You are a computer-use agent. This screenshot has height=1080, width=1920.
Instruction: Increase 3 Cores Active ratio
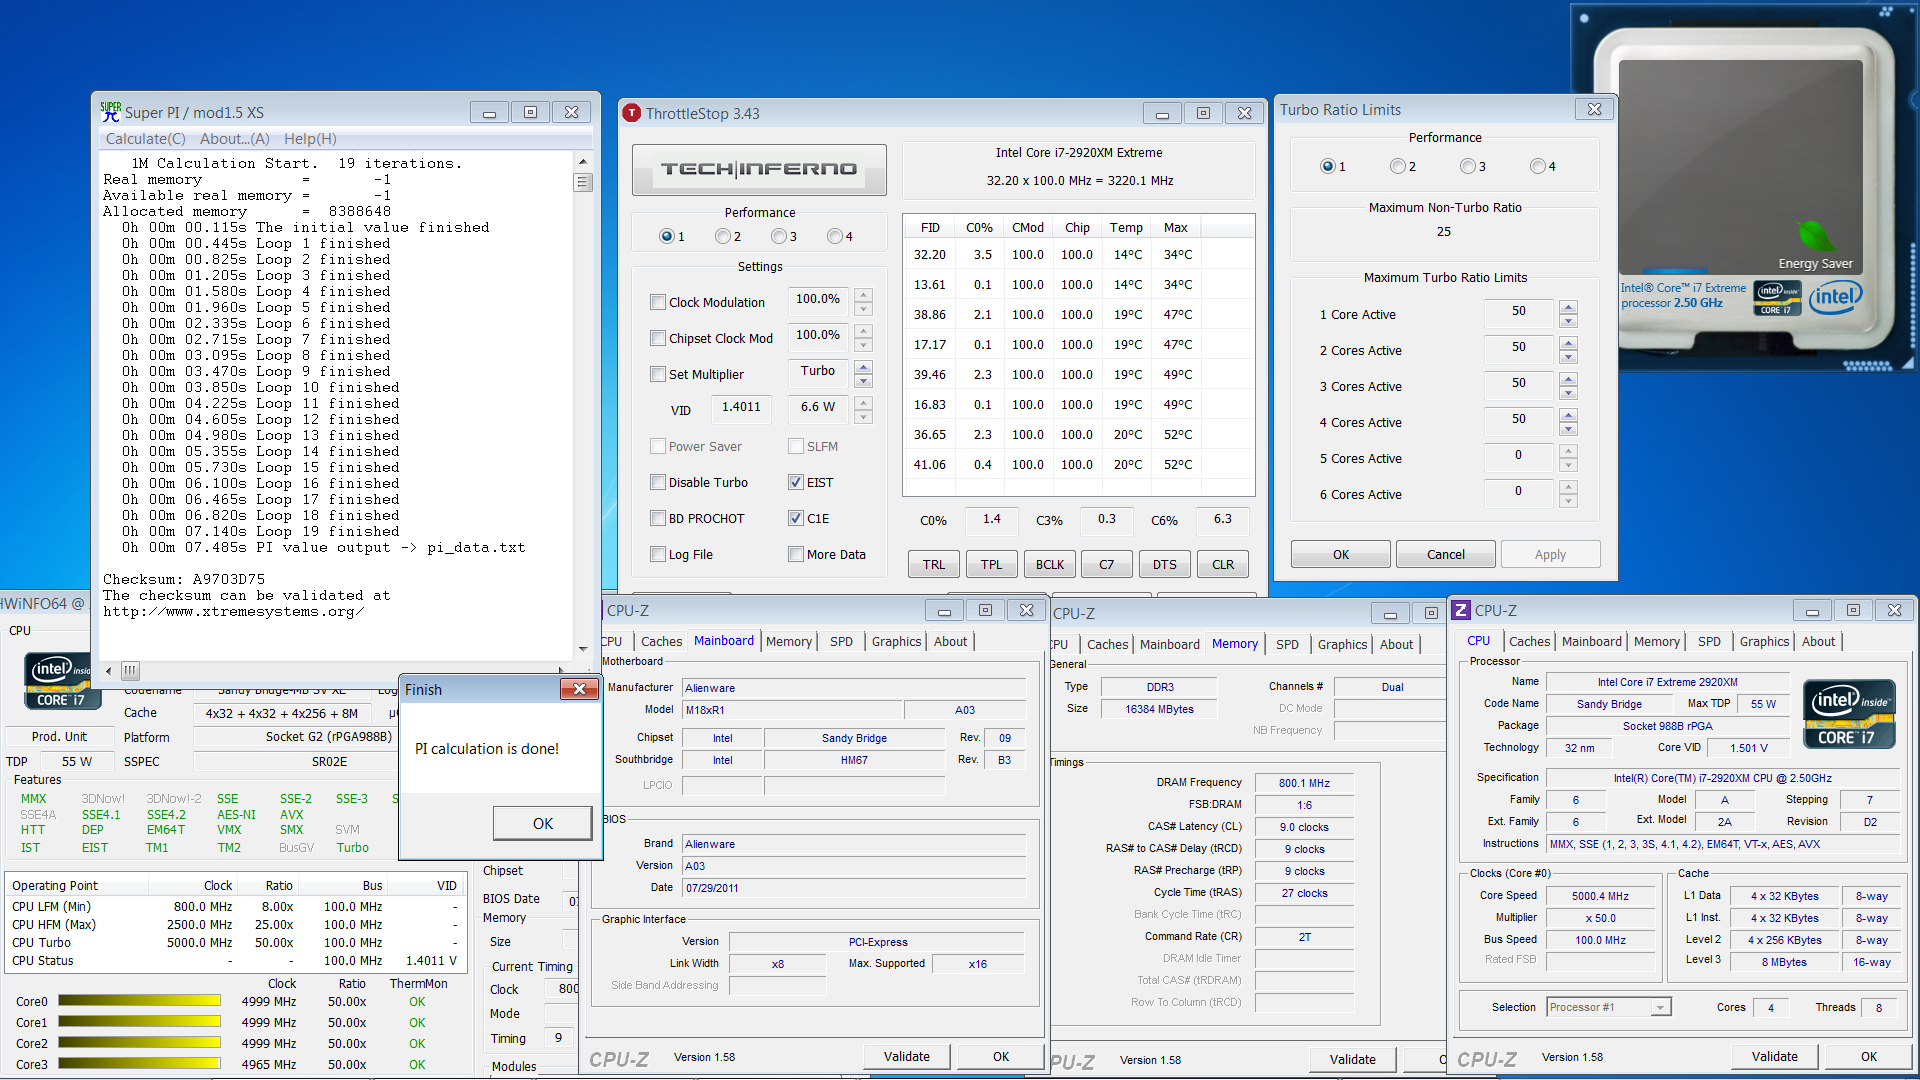[x=1568, y=379]
